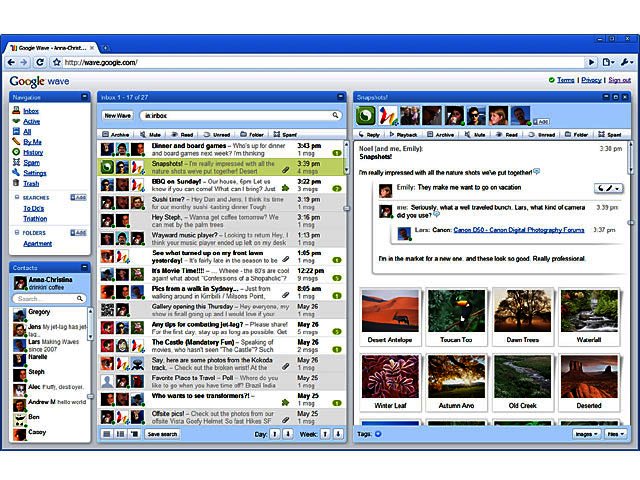The image size is (640, 480).
Task: Collapse the Searches section in Navigation
Action: pos(16,198)
